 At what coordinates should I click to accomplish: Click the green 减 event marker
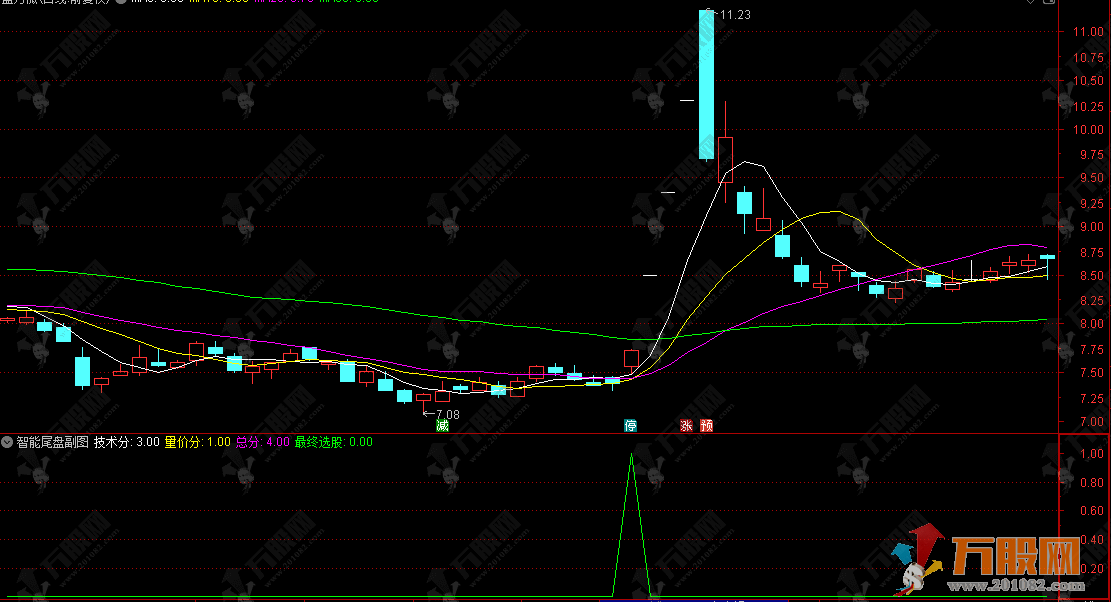click(x=442, y=425)
